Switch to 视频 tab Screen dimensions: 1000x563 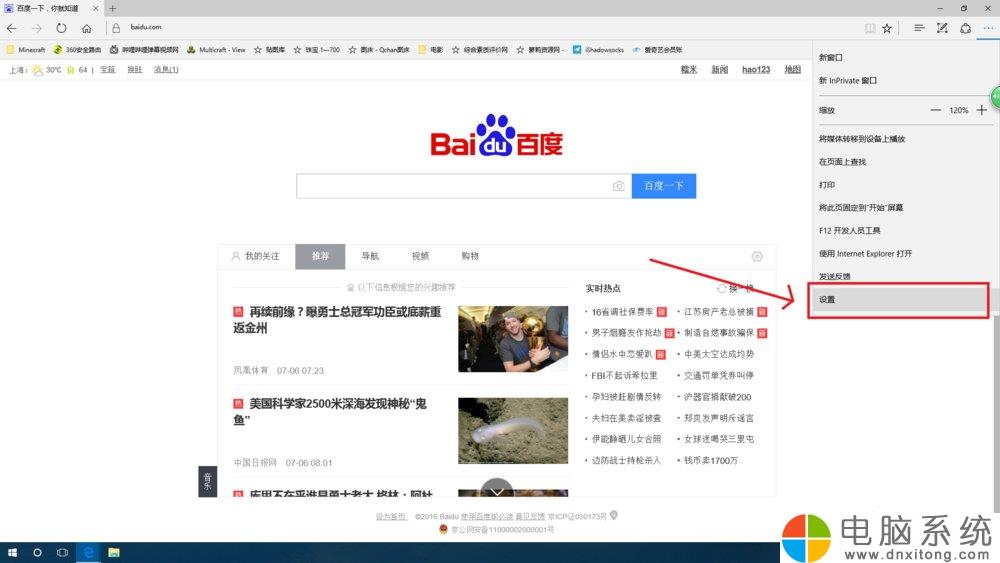pyautogui.click(x=420, y=256)
